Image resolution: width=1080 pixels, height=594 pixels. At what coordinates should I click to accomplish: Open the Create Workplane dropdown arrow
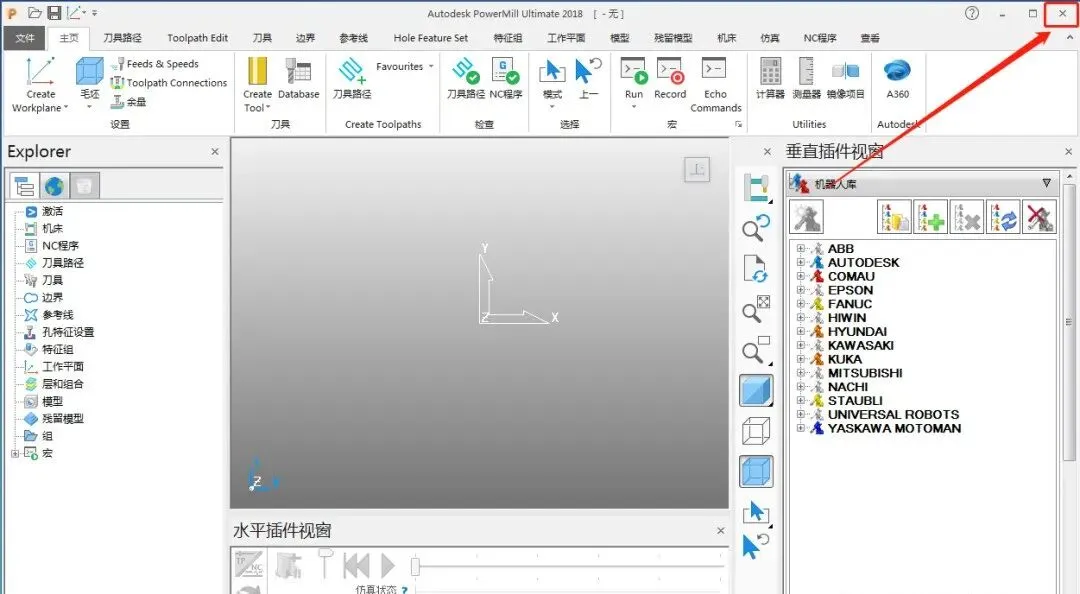[65, 107]
